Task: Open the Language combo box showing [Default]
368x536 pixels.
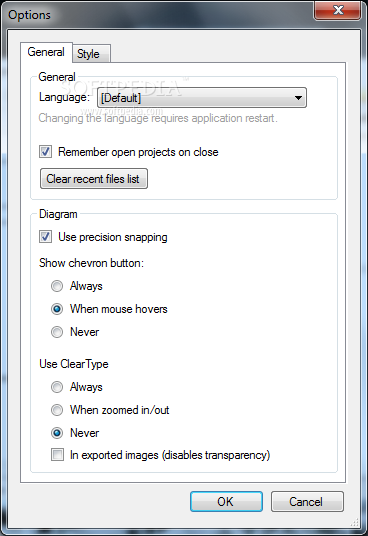Action: click(202, 98)
